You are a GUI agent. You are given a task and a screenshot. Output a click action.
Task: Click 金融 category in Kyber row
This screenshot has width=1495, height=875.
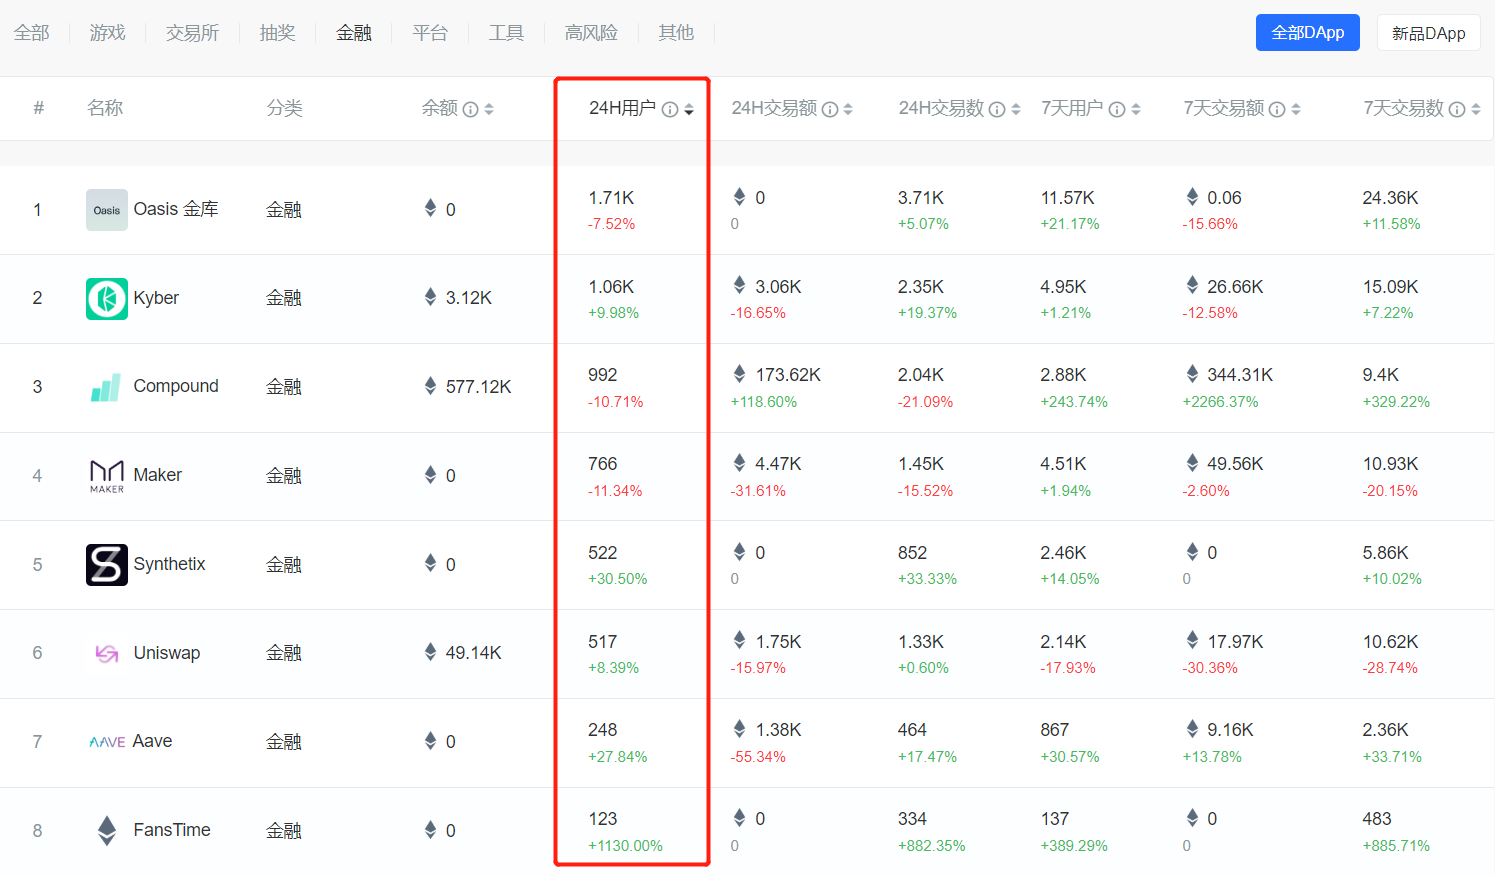(x=284, y=298)
